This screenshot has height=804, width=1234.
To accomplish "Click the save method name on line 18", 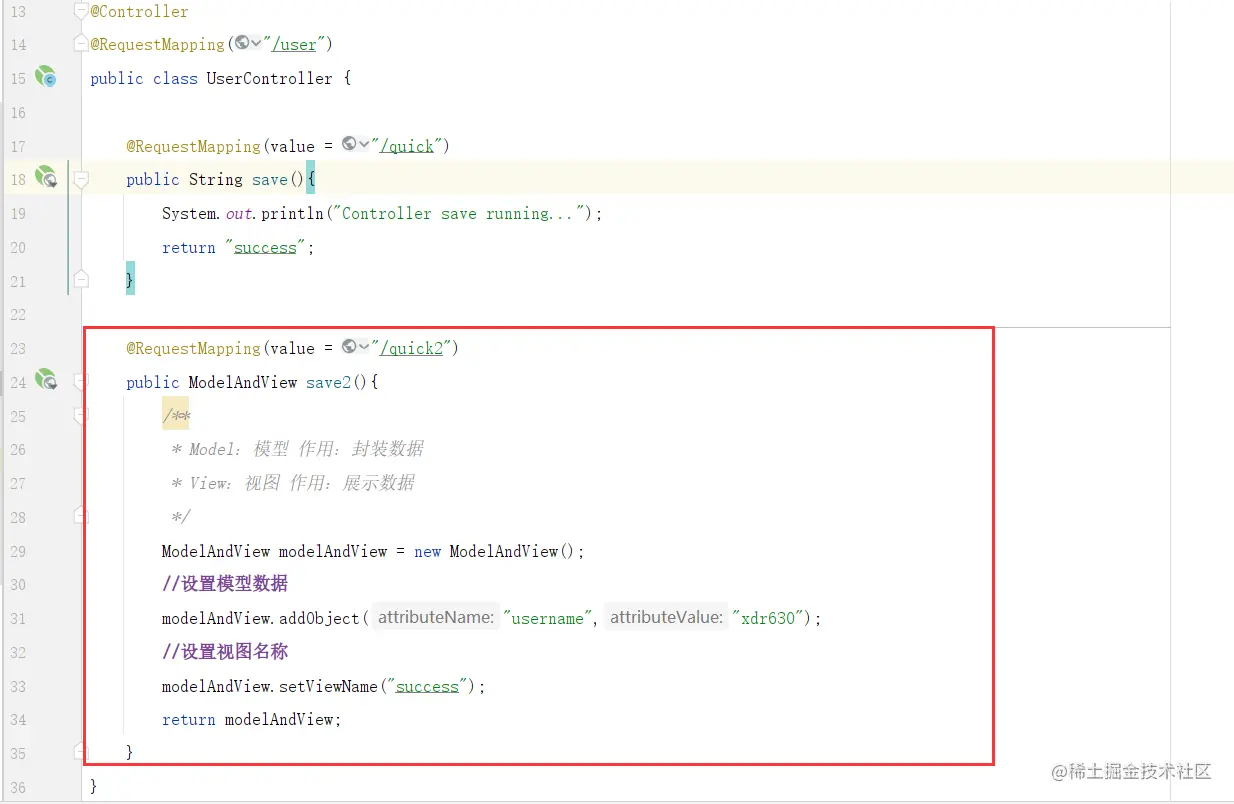I will point(270,180).
